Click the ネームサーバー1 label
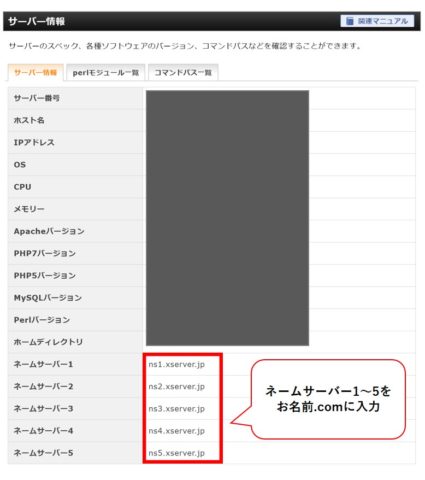The image size is (425, 480). pyautogui.click(x=43, y=364)
